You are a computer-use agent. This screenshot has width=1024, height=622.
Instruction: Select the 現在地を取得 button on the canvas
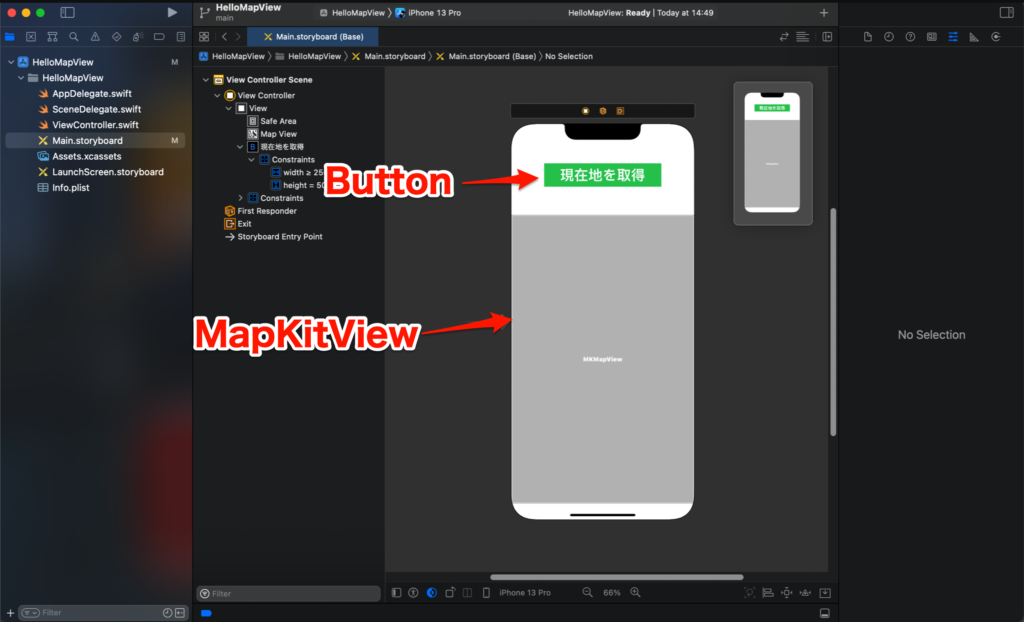pyautogui.click(x=602, y=173)
